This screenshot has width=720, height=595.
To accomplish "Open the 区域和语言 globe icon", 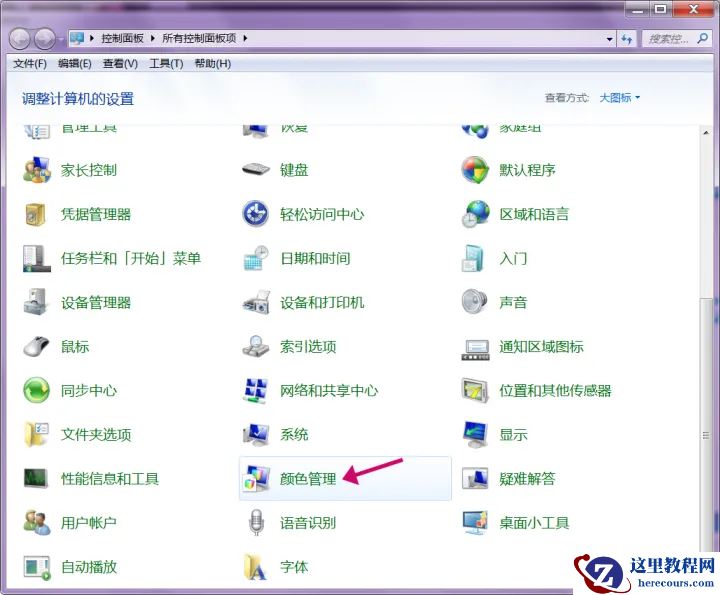I will point(475,214).
